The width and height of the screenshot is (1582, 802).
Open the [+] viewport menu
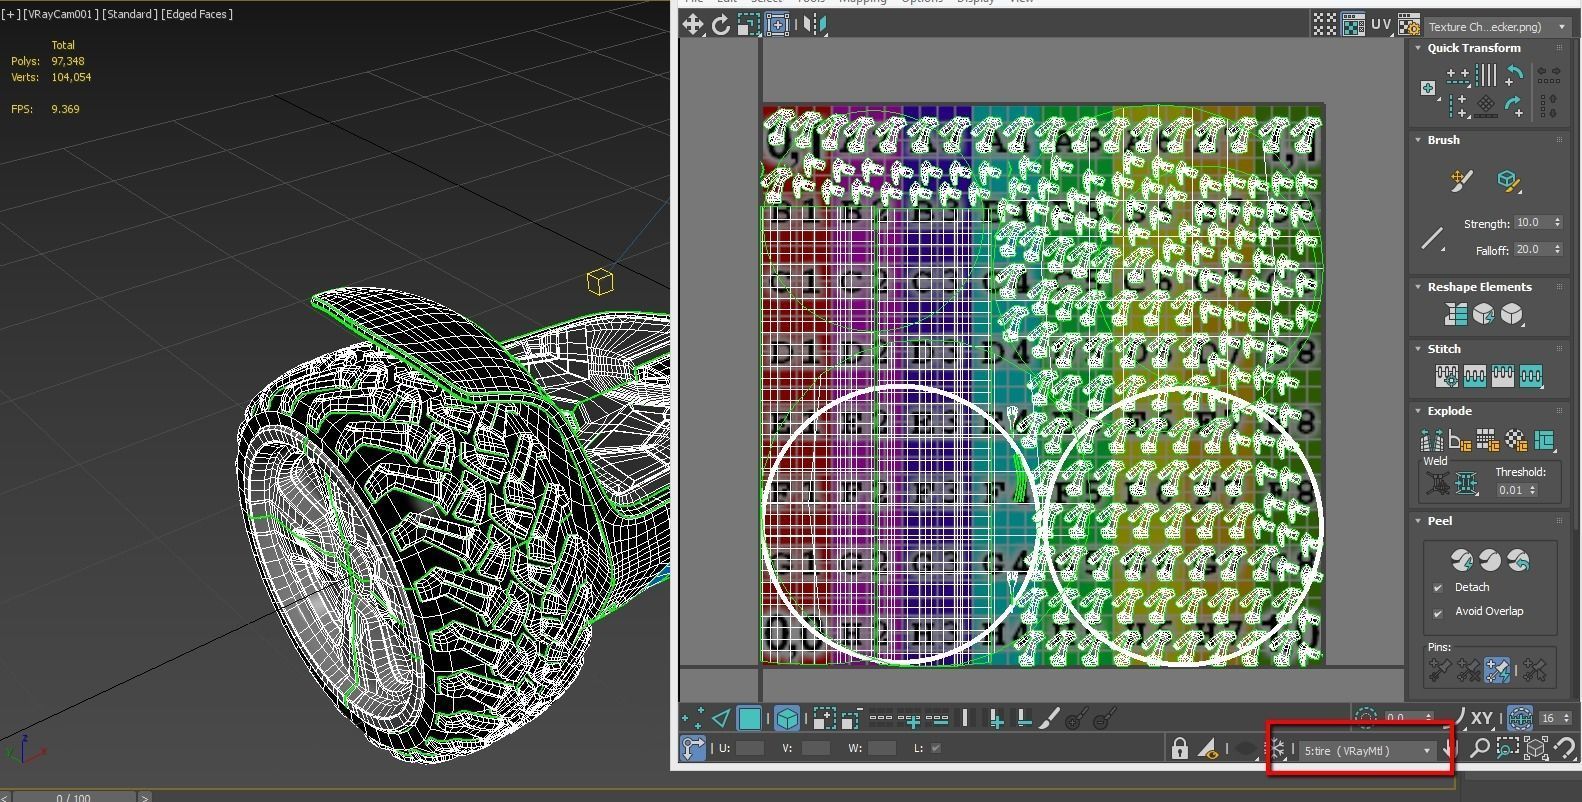click(10, 14)
